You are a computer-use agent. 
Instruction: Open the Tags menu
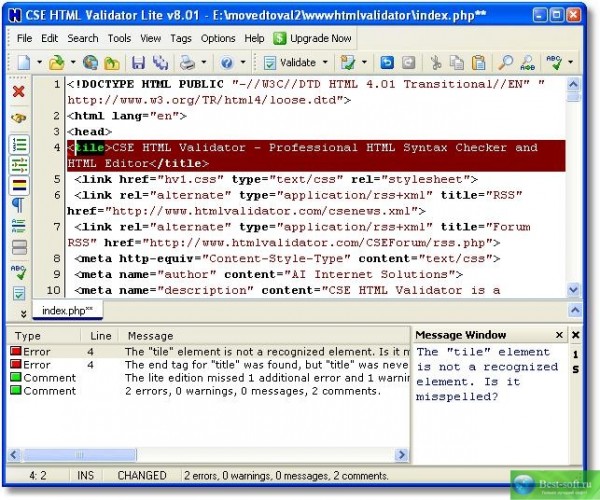coord(181,38)
